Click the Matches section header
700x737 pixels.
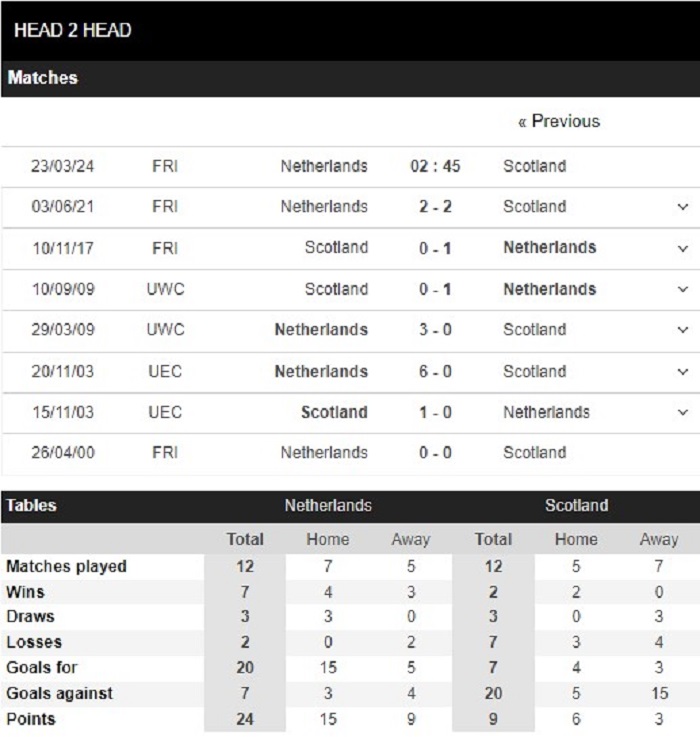pyautogui.click(x=350, y=78)
